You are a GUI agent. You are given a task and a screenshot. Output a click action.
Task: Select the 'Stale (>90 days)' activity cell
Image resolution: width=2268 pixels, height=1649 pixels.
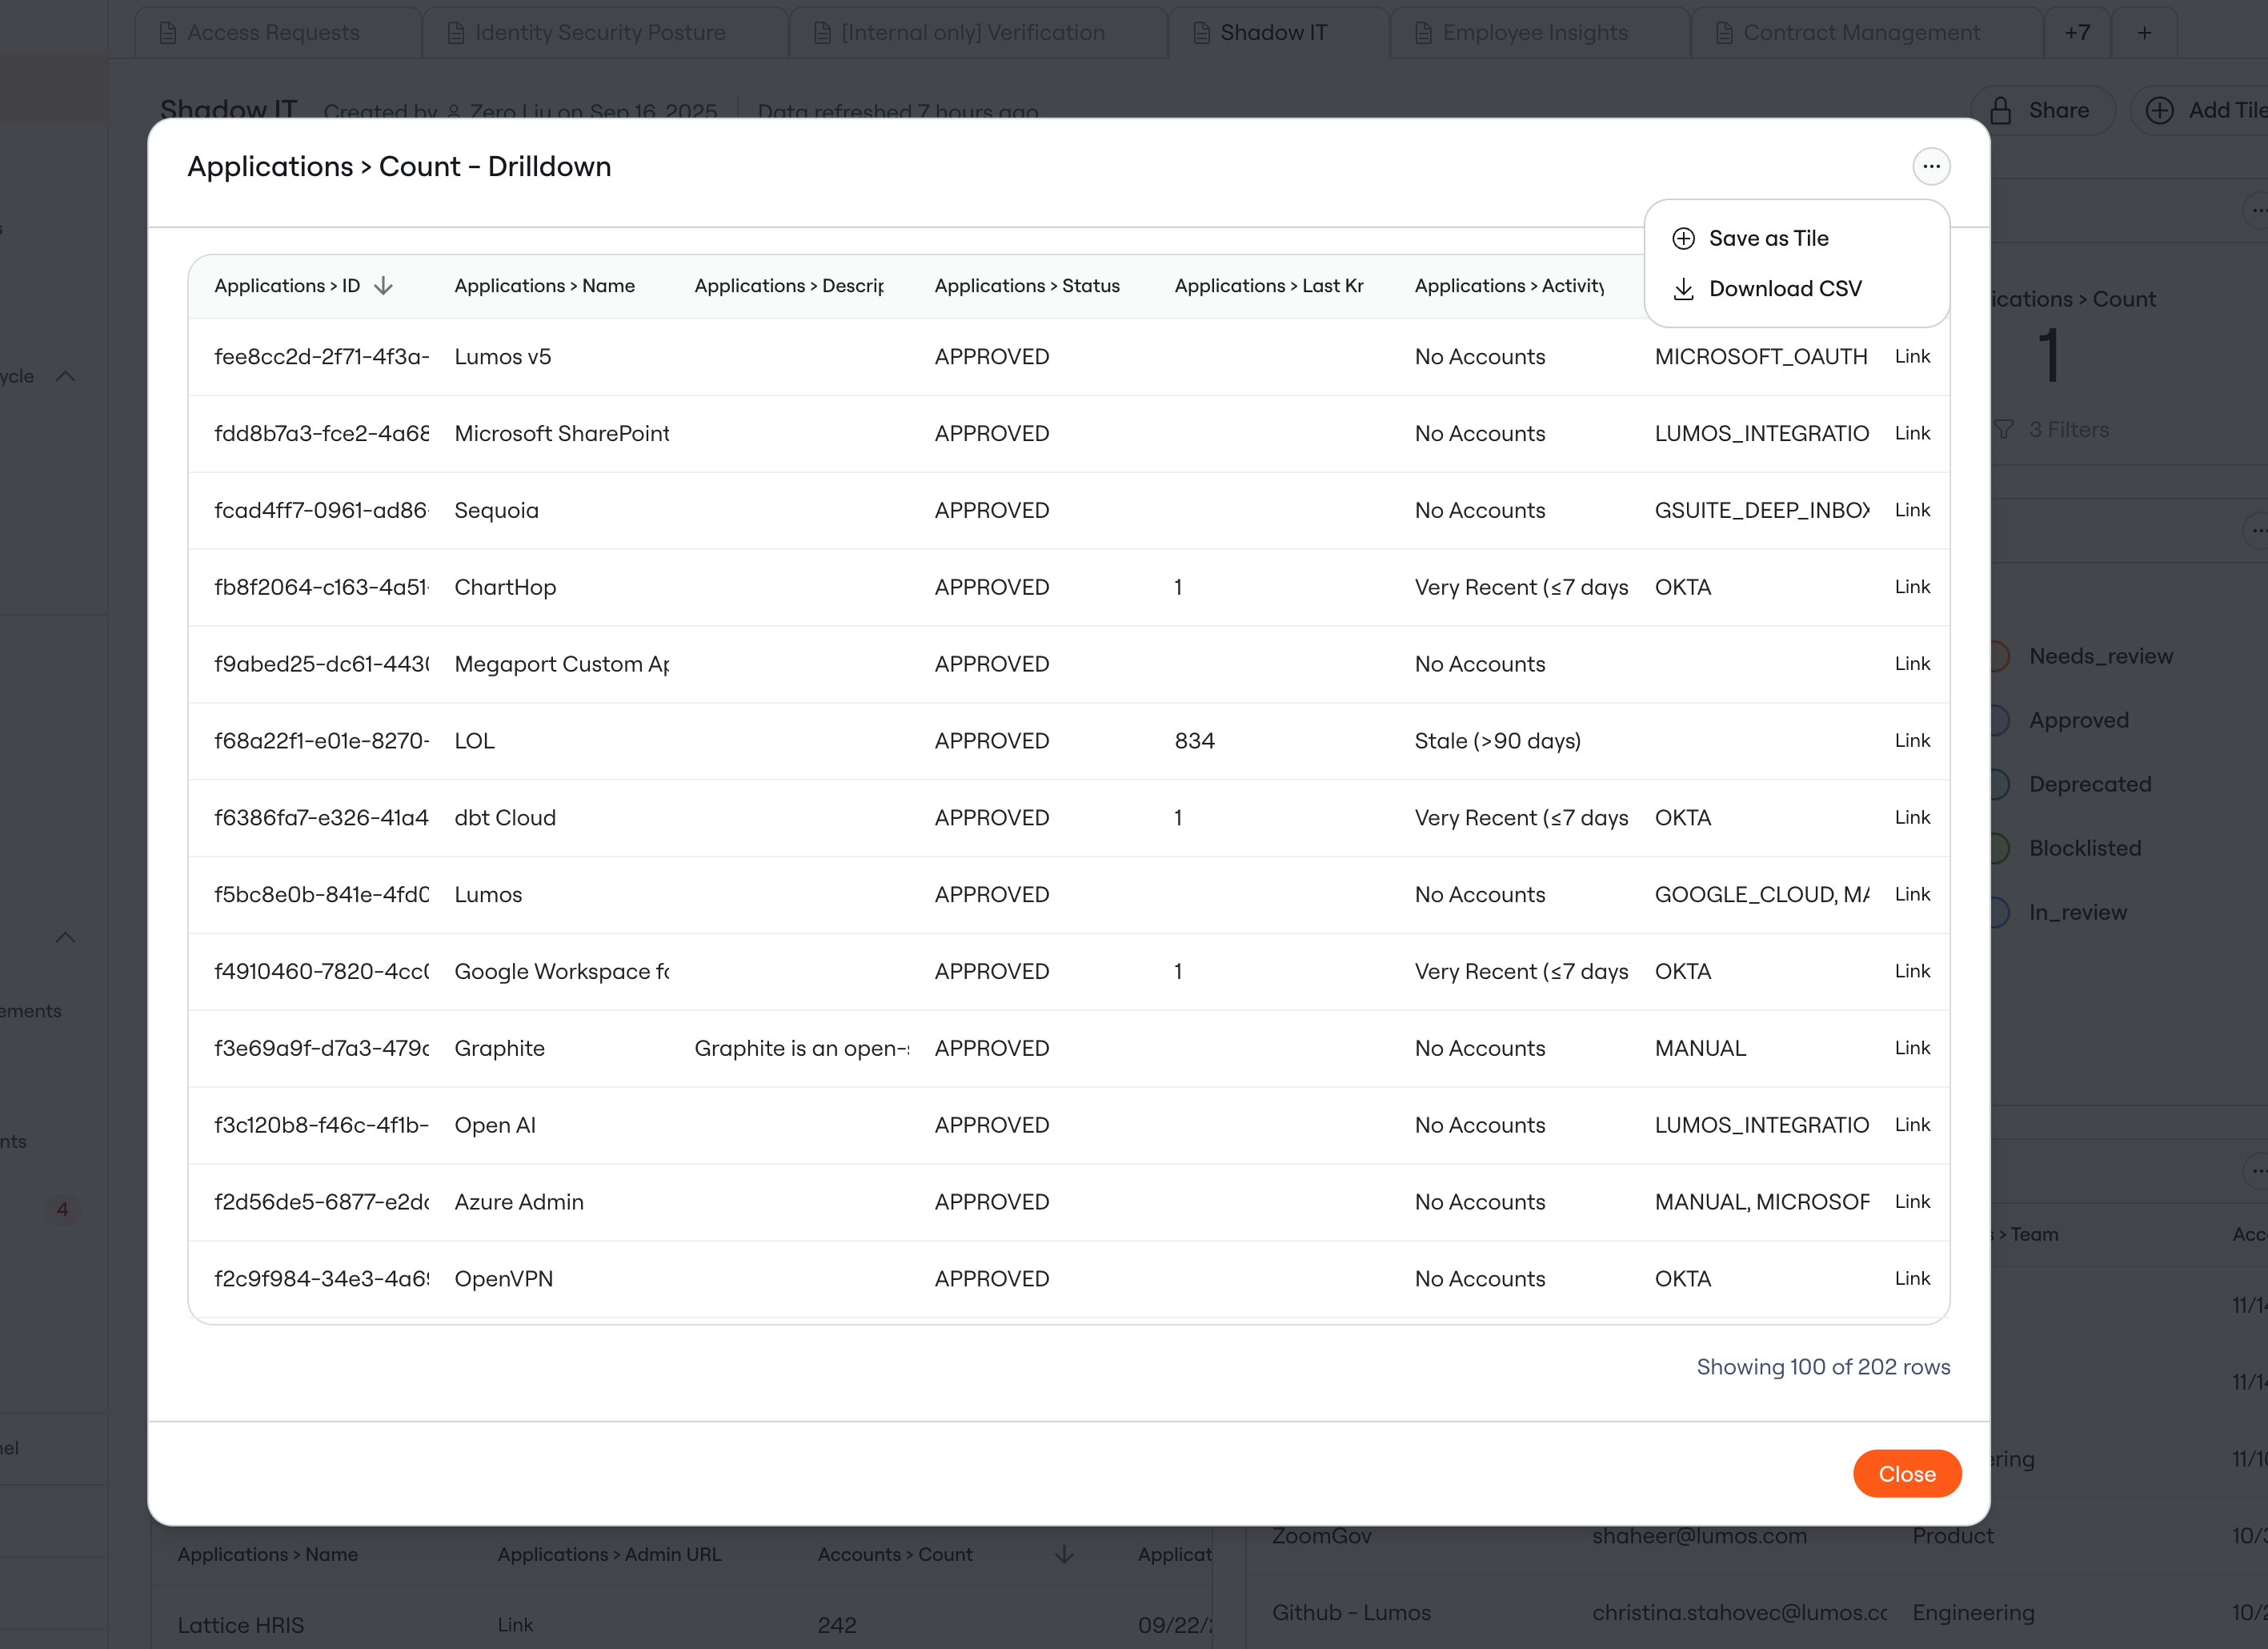tap(1497, 741)
